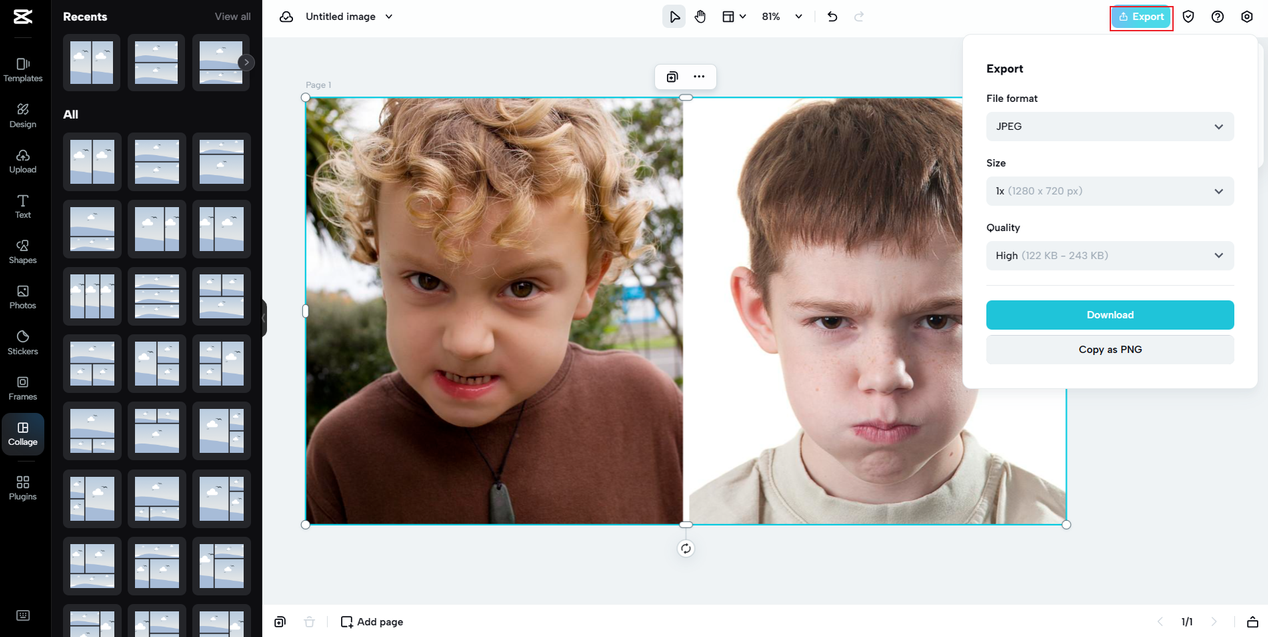Go to the previous page arrow
This screenshot has width=1268, height=637.
(1160, 622)
